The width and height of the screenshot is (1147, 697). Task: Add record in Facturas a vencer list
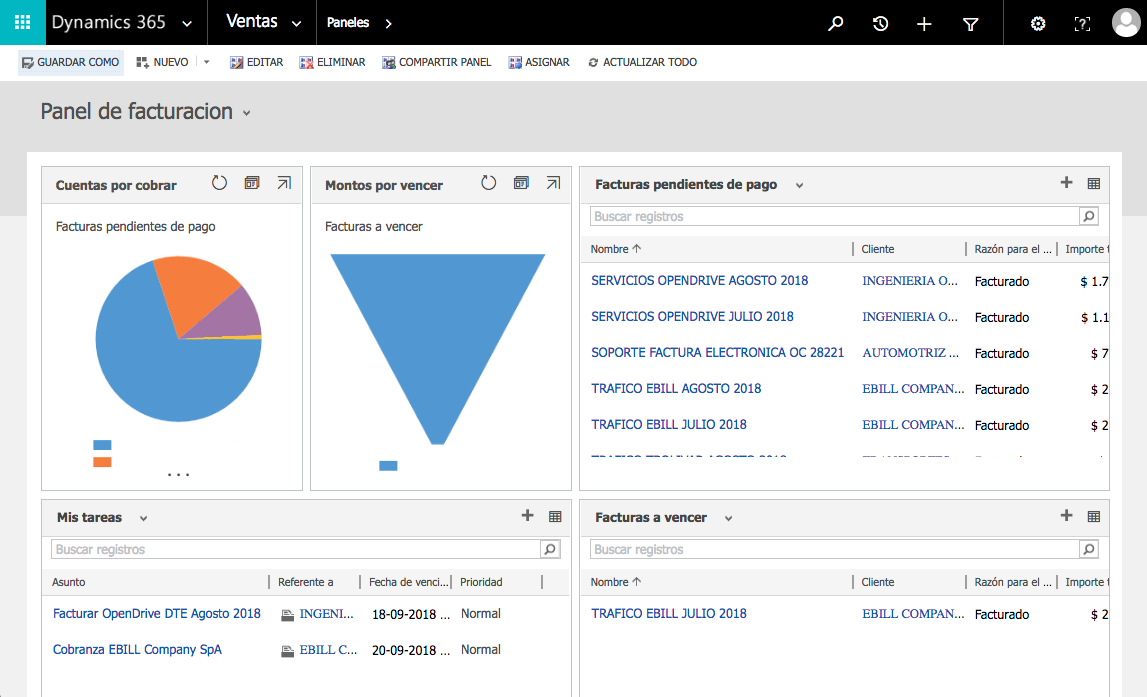1067,516
